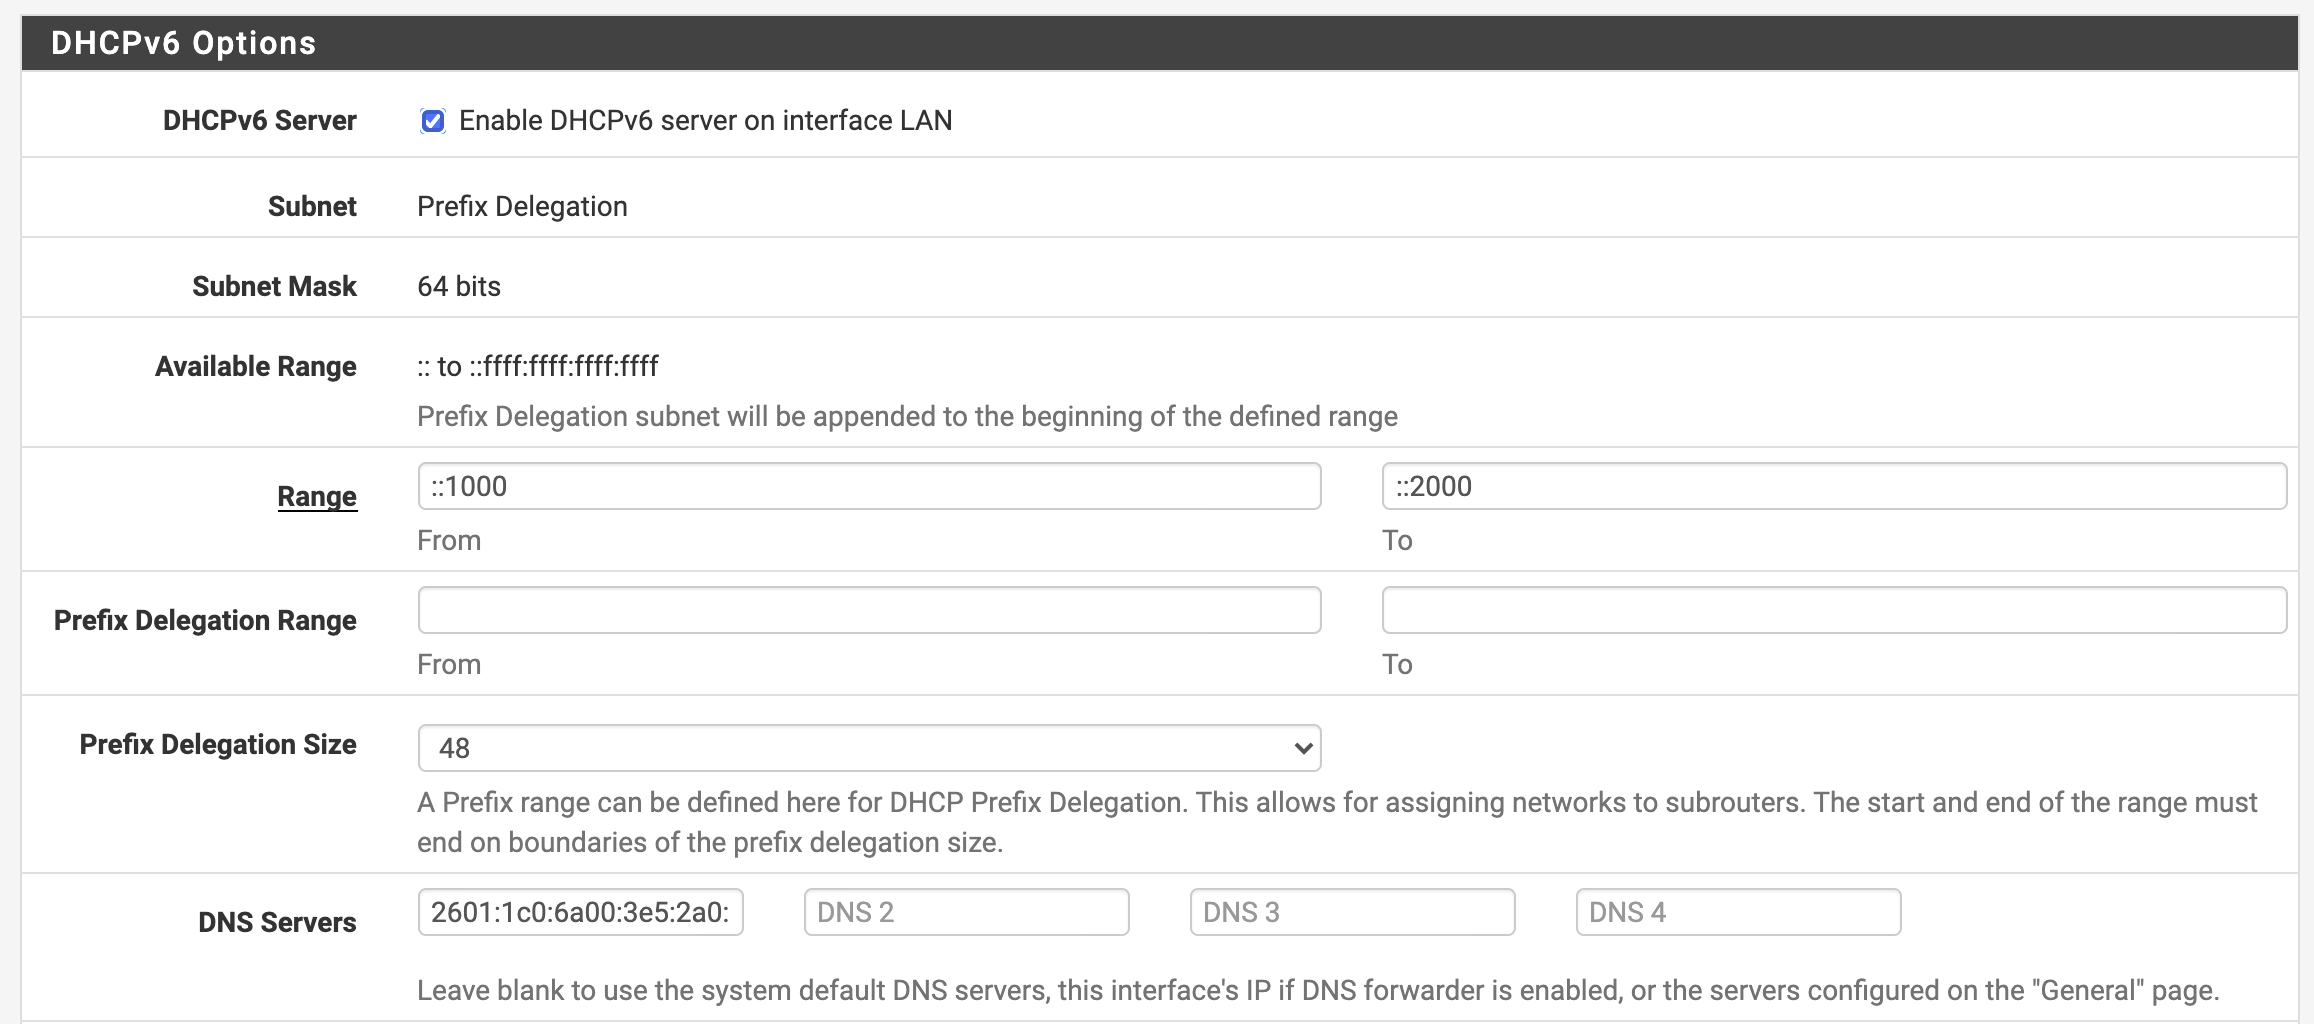Click the empty Prefix Delegation Range To field

pos(1833,610)
